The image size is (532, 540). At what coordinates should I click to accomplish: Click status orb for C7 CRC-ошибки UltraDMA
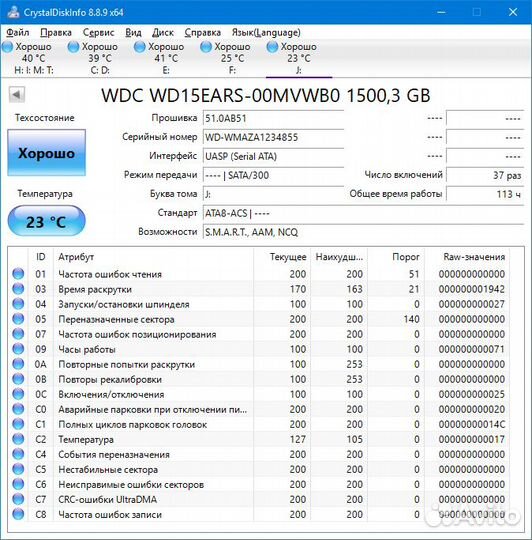(x=18, y=499)
